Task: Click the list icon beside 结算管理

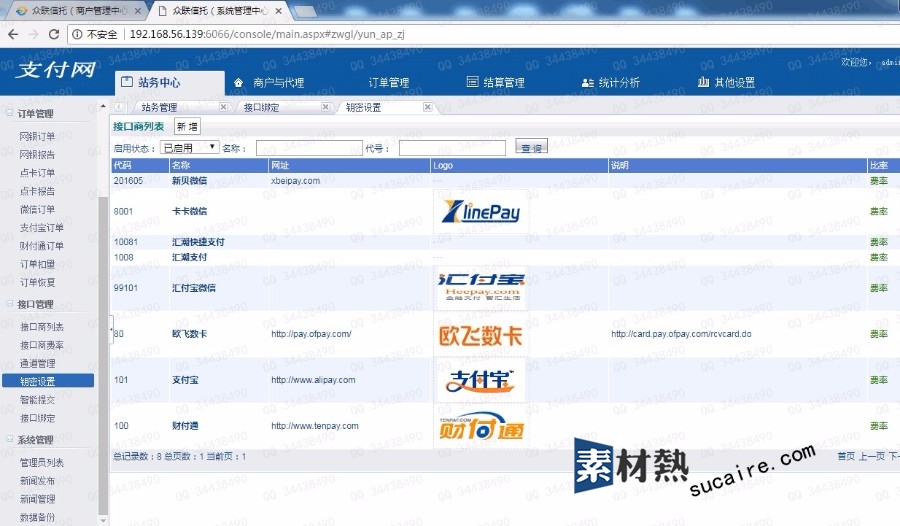Action: pyautogui.click(x=472, y=82)
